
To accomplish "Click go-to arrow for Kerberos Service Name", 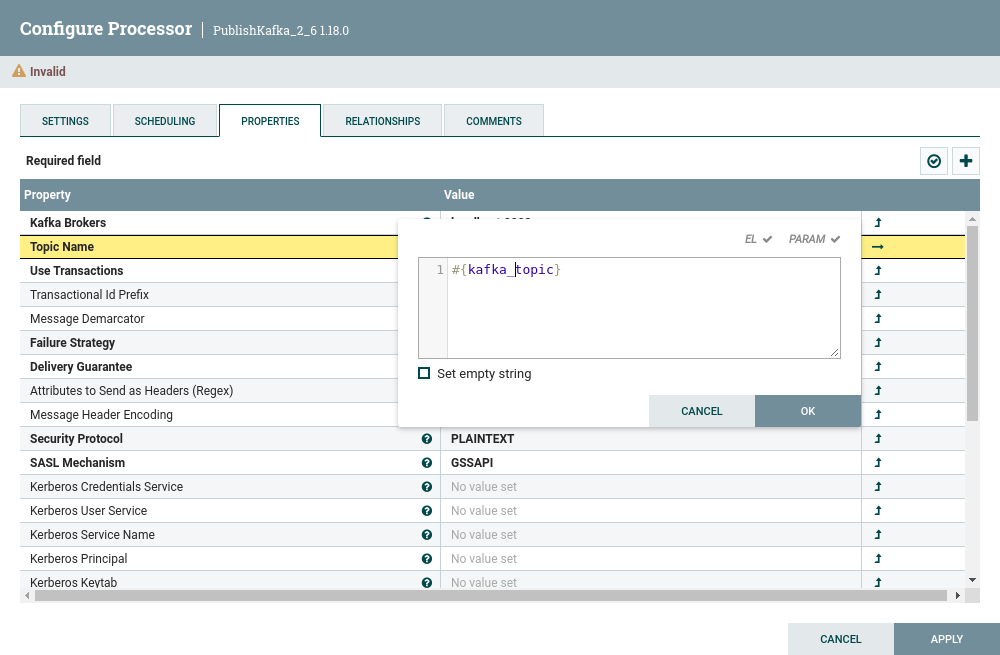I will click(878, 534).
